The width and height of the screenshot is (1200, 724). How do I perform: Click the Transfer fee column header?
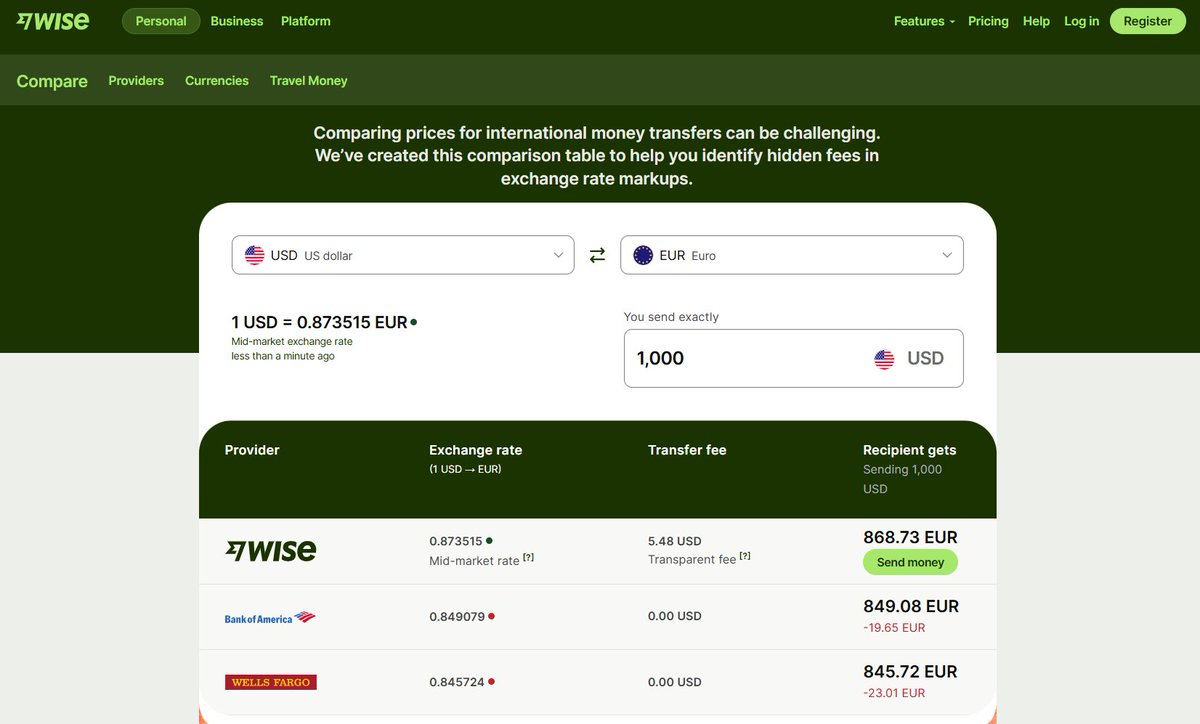(687, 450)
